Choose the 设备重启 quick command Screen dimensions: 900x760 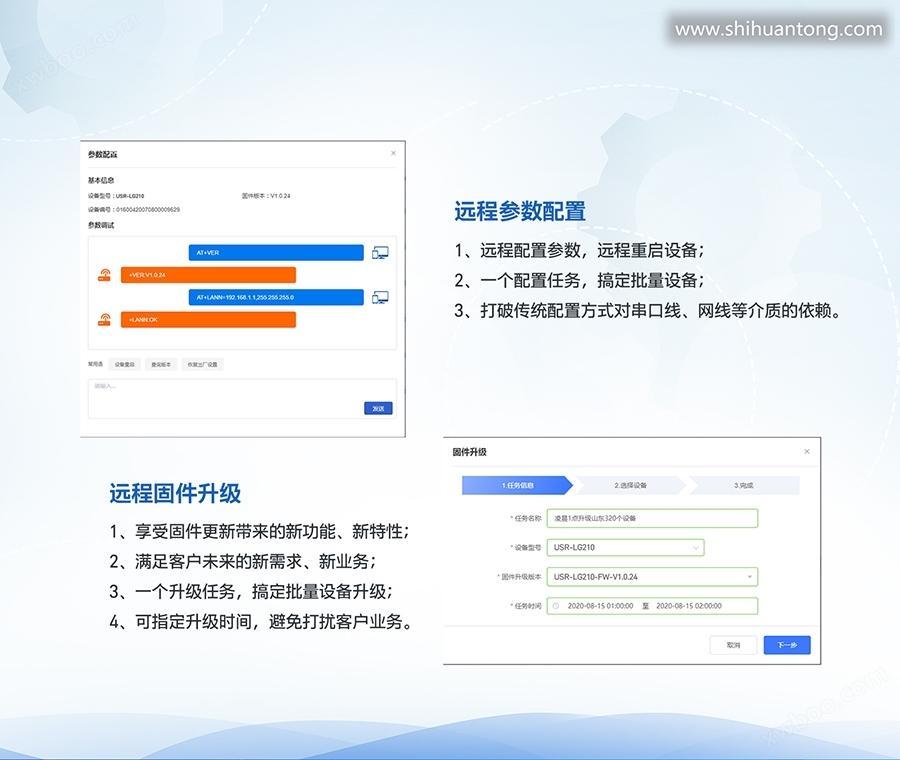124,365
